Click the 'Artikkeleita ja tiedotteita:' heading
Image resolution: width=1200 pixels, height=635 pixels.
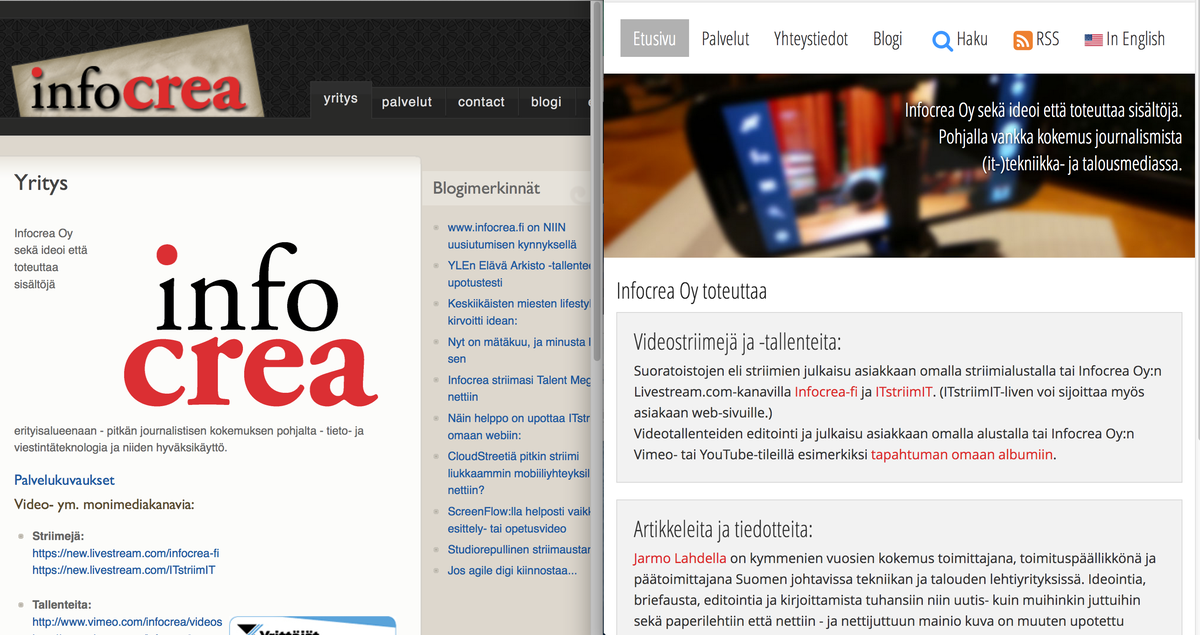click(x=723, y=529)
